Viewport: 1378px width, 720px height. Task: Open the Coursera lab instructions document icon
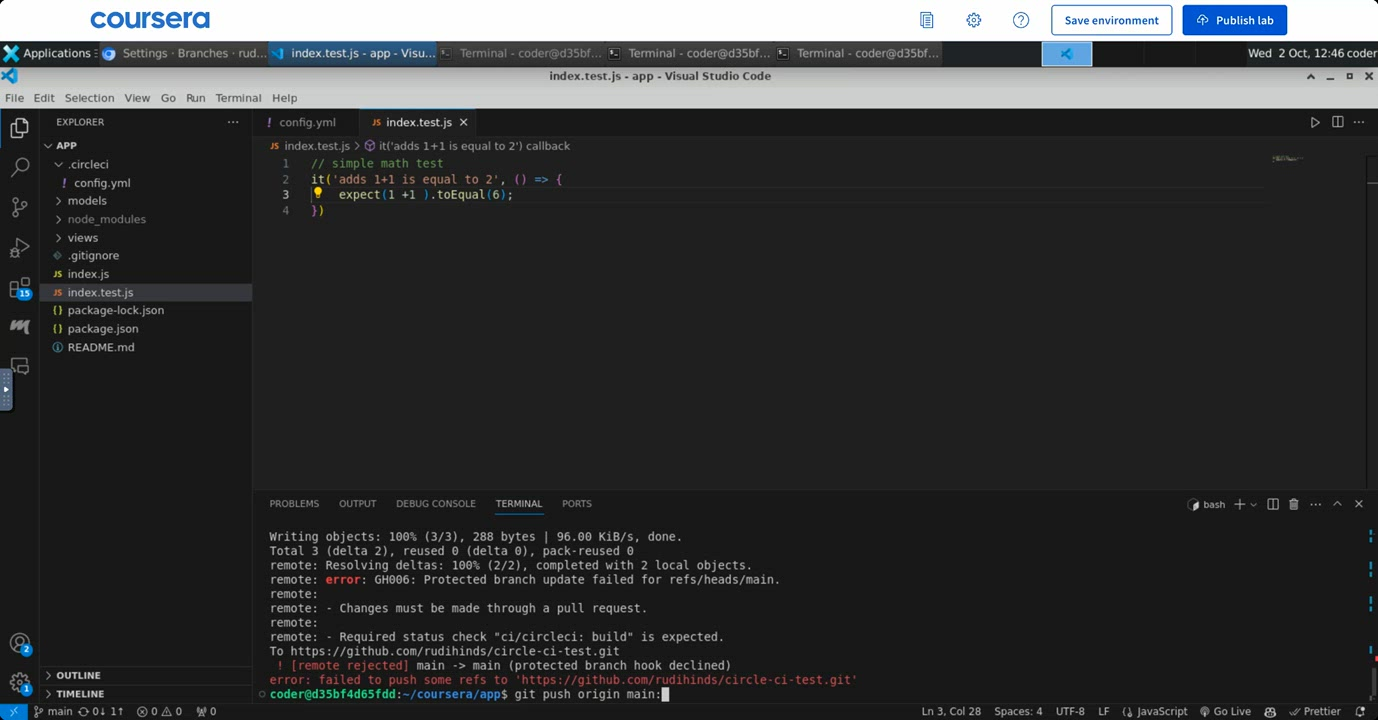click(927, 20)
